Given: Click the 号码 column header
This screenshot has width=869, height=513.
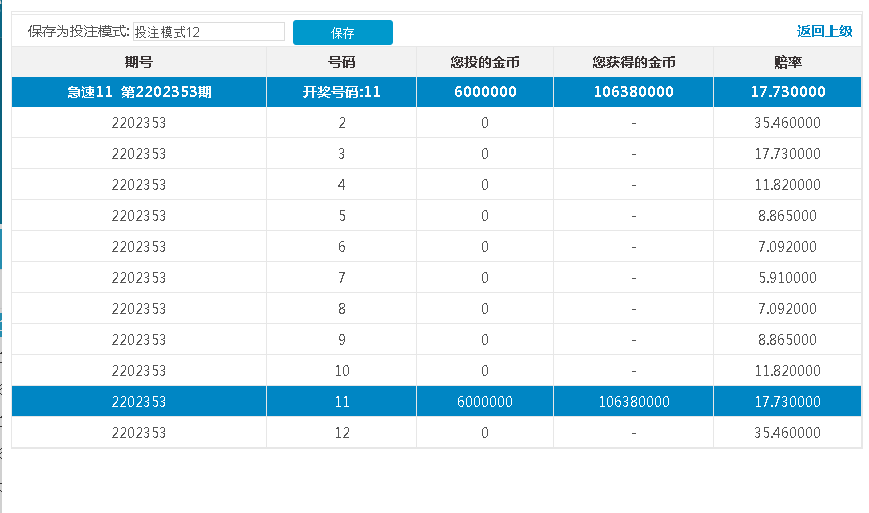Looking at the screenshot, I should coord(342,62).
